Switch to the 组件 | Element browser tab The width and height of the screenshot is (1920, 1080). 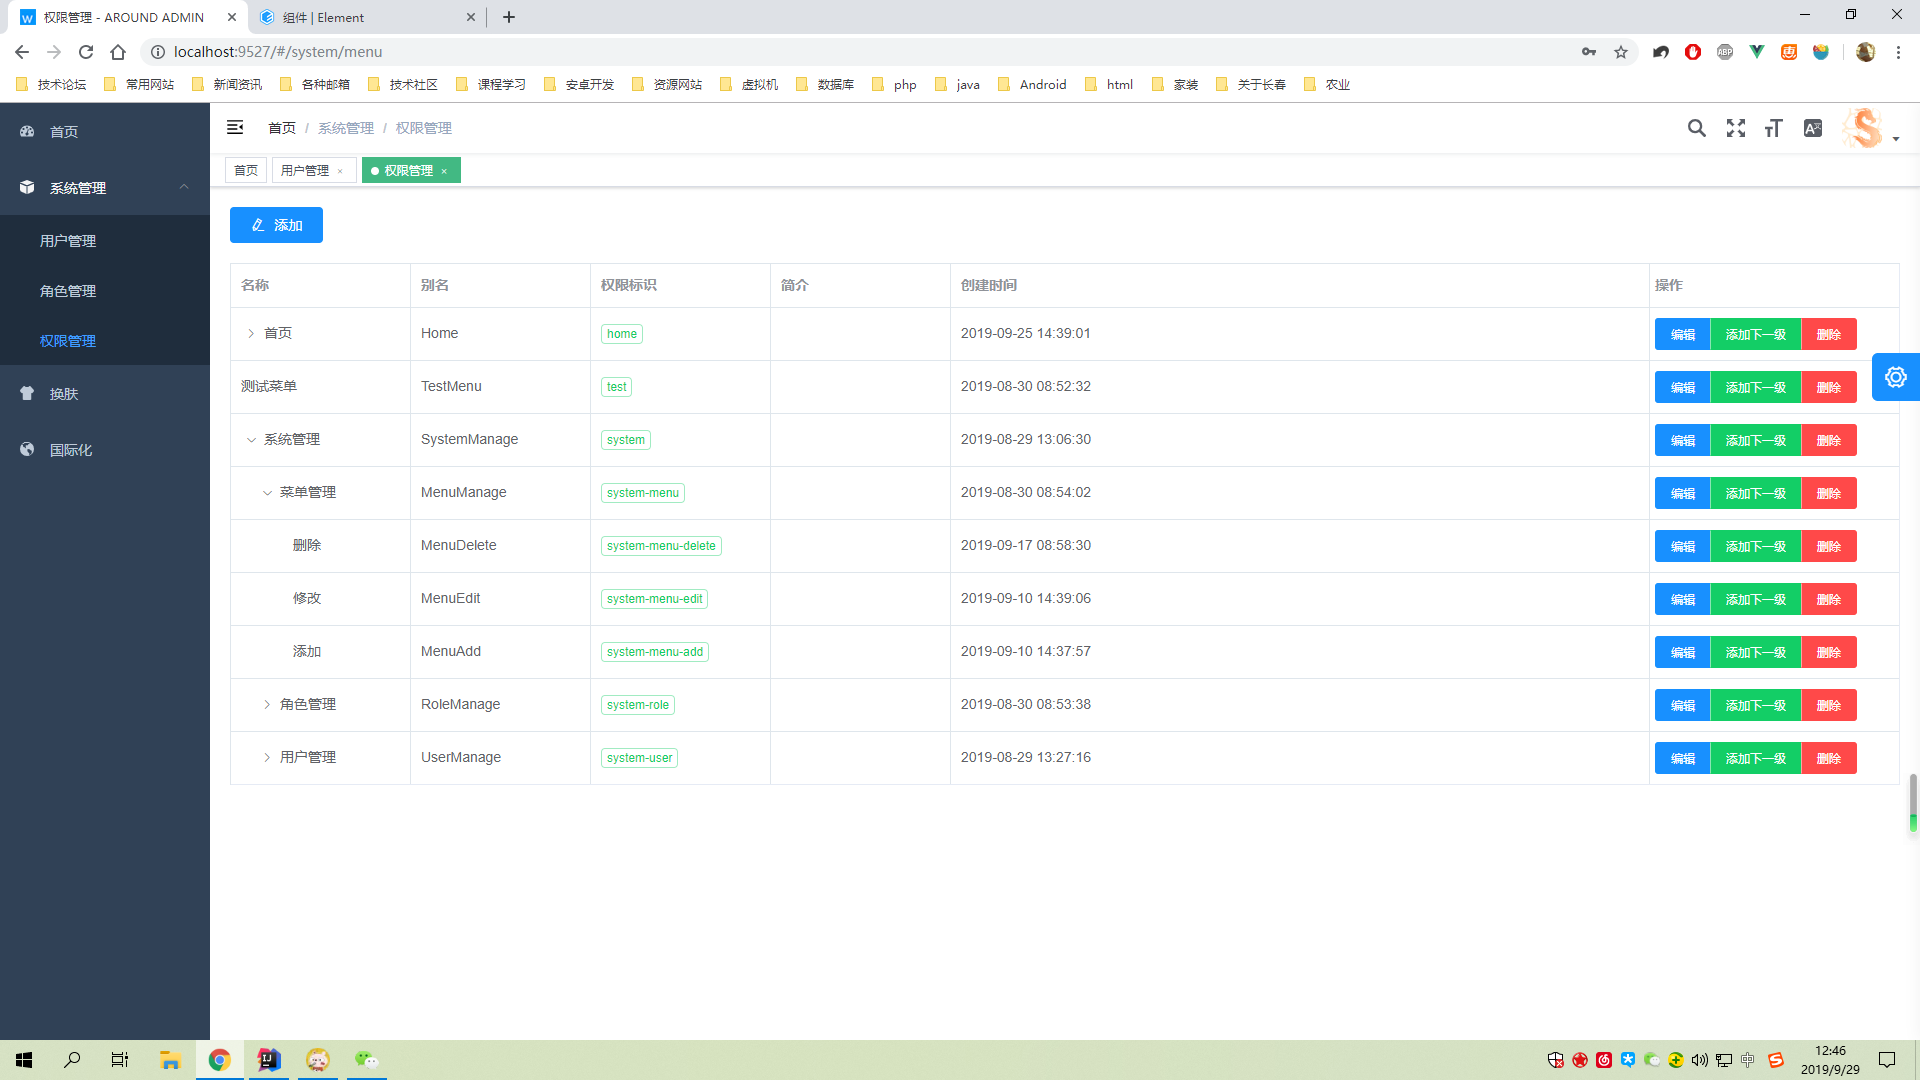365,17
